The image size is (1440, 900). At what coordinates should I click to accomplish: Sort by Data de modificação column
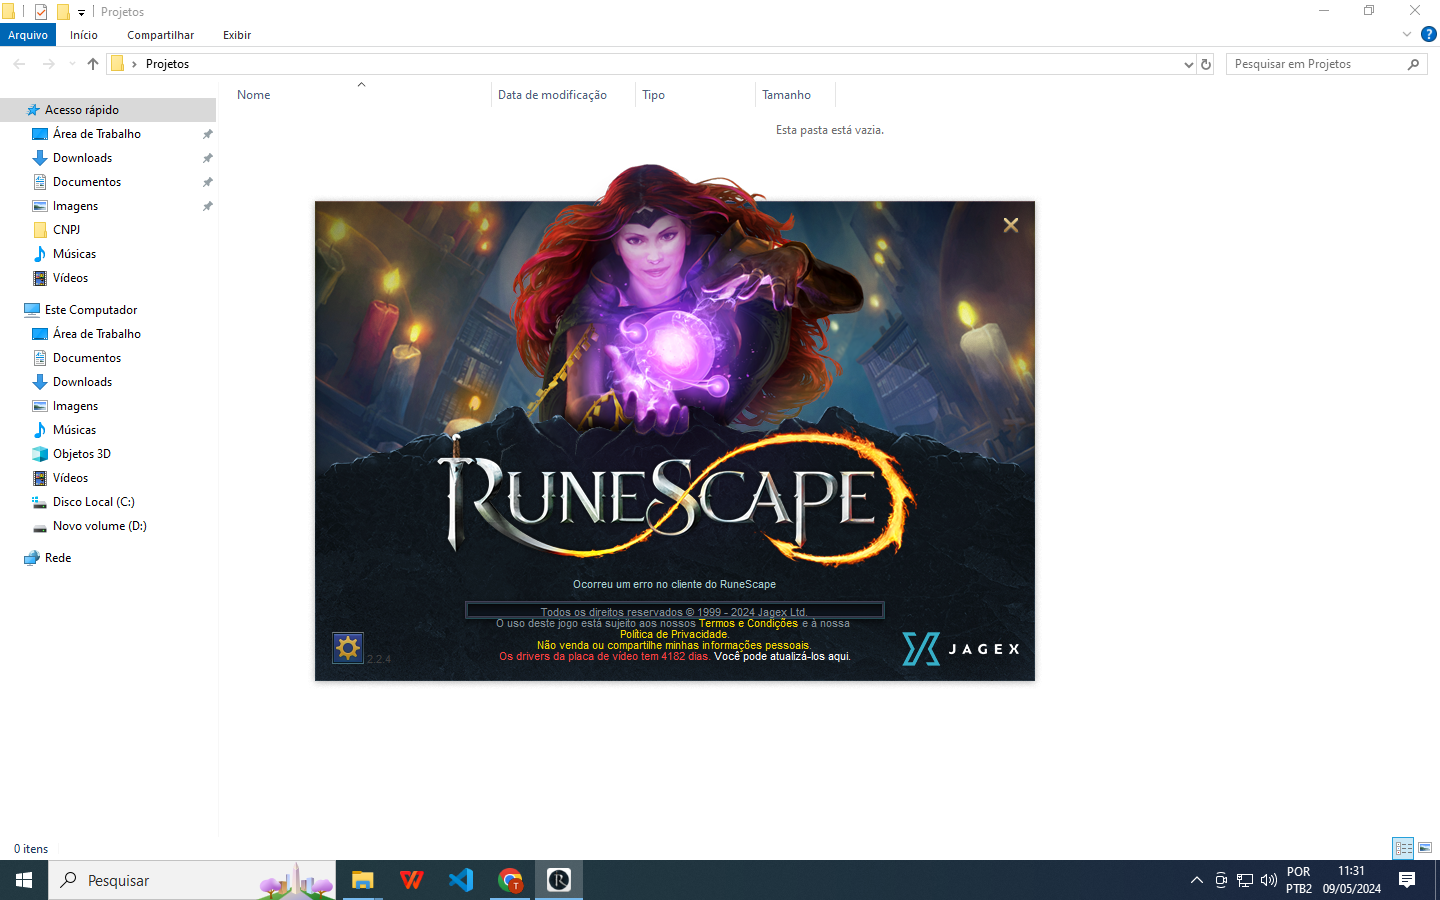pos(552,95)
